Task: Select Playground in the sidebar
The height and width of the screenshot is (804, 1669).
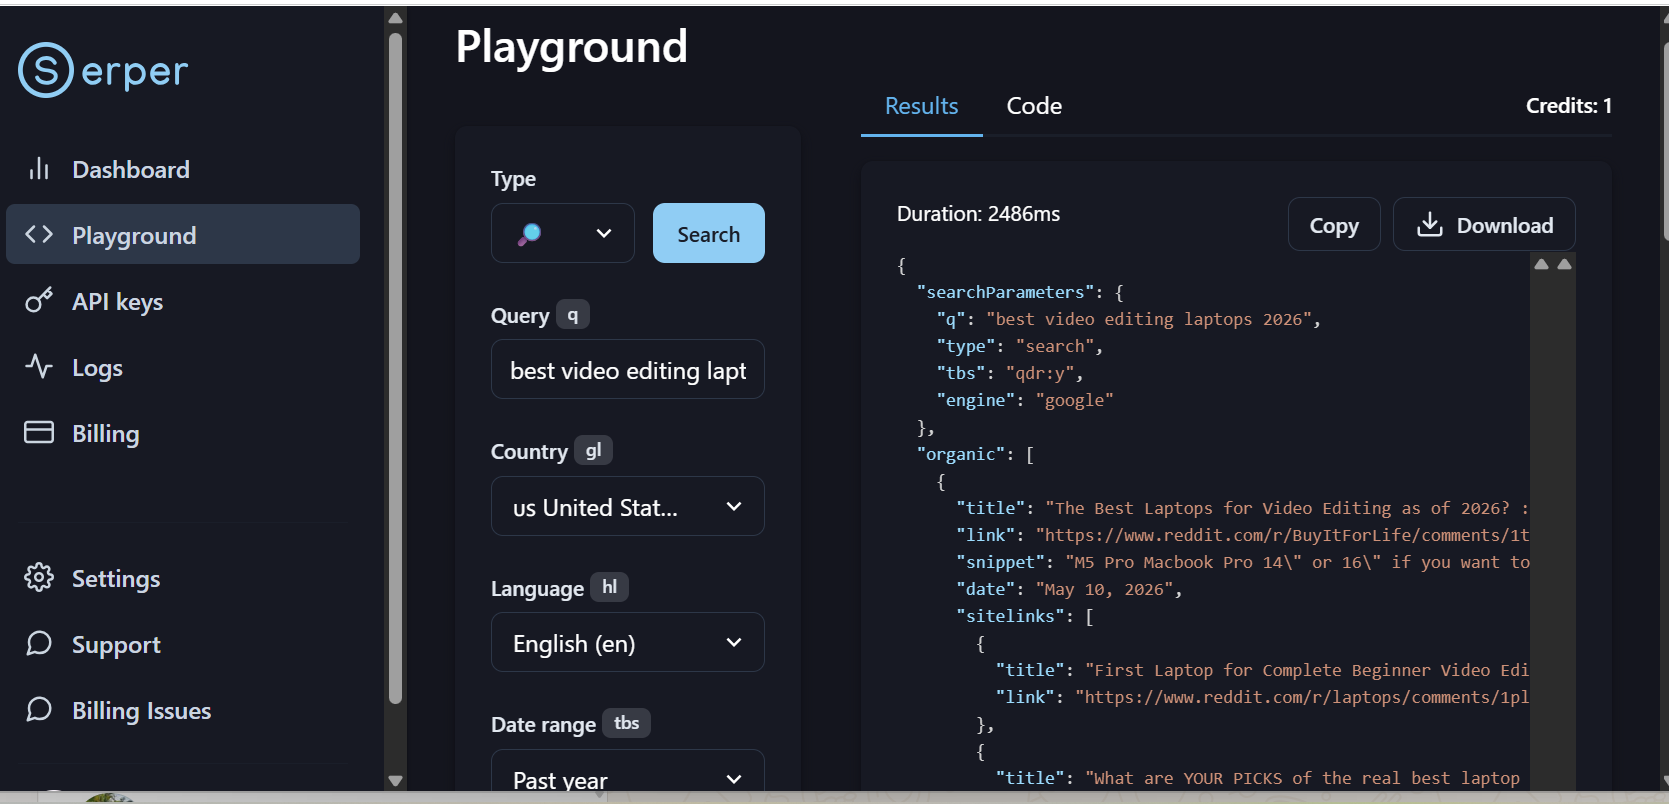Action: (183, 234)
